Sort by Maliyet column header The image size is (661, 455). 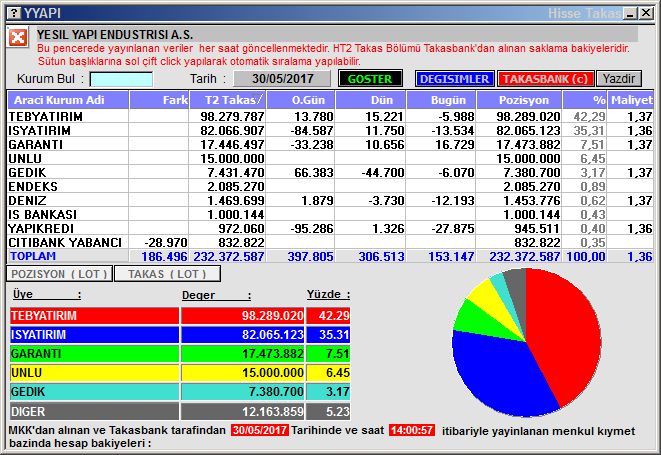click(631, 100)
